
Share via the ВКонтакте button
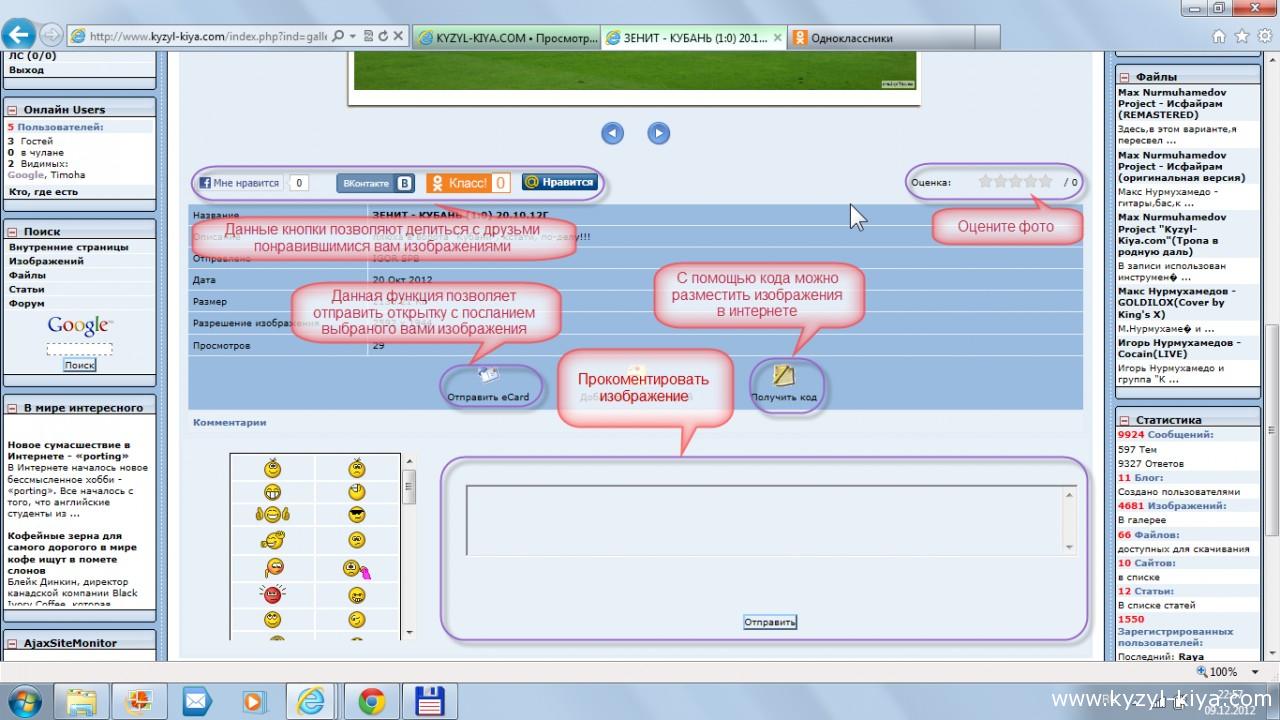(x=375, y=183)
